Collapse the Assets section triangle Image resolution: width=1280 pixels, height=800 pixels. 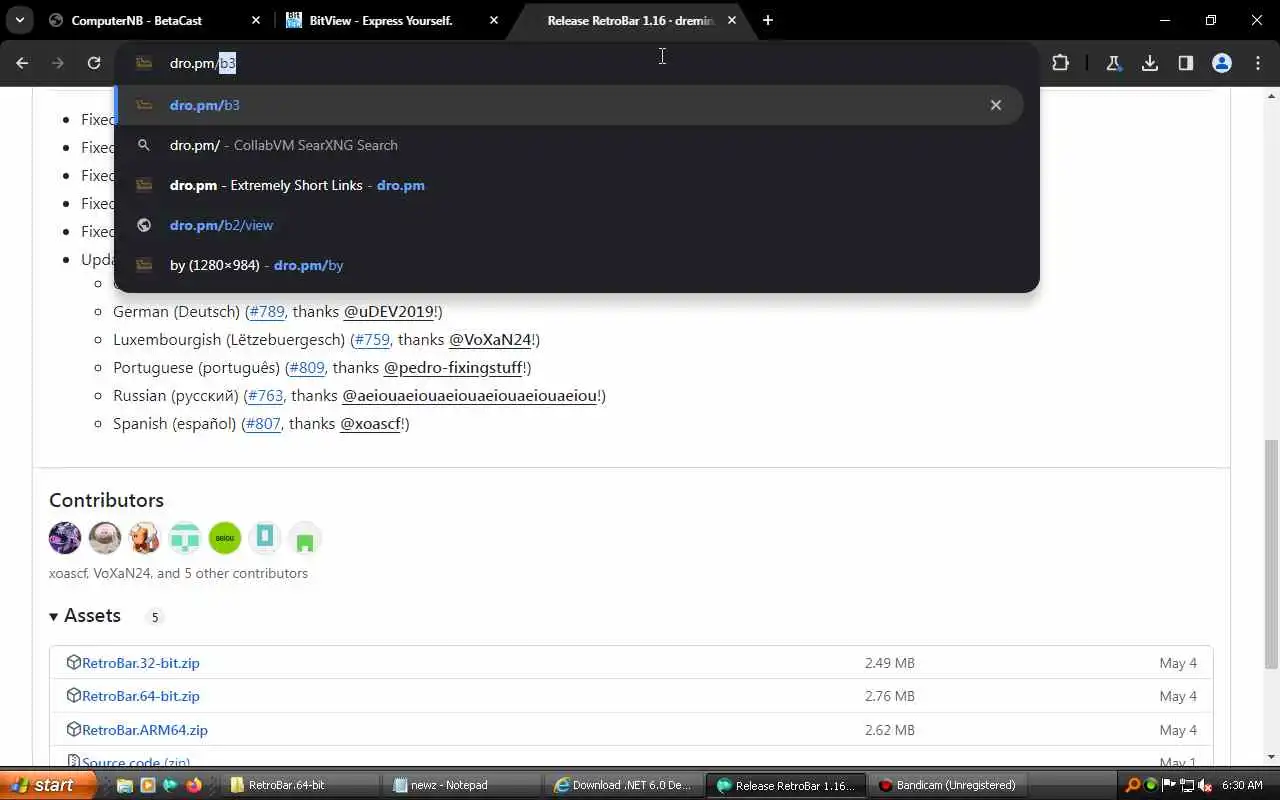pos(54,616)
